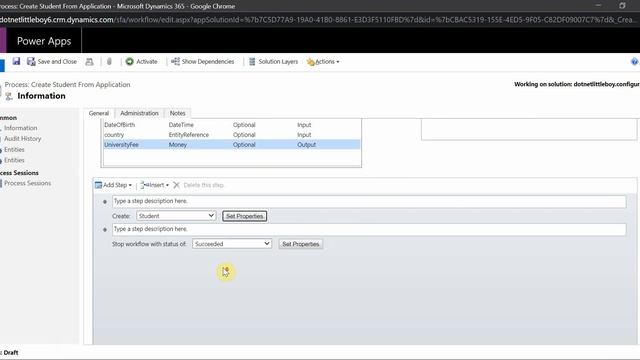The width and height of the screenshot is (640, 360).
Task: Open Audit History in left navigation
Action: tap(22, 139)
